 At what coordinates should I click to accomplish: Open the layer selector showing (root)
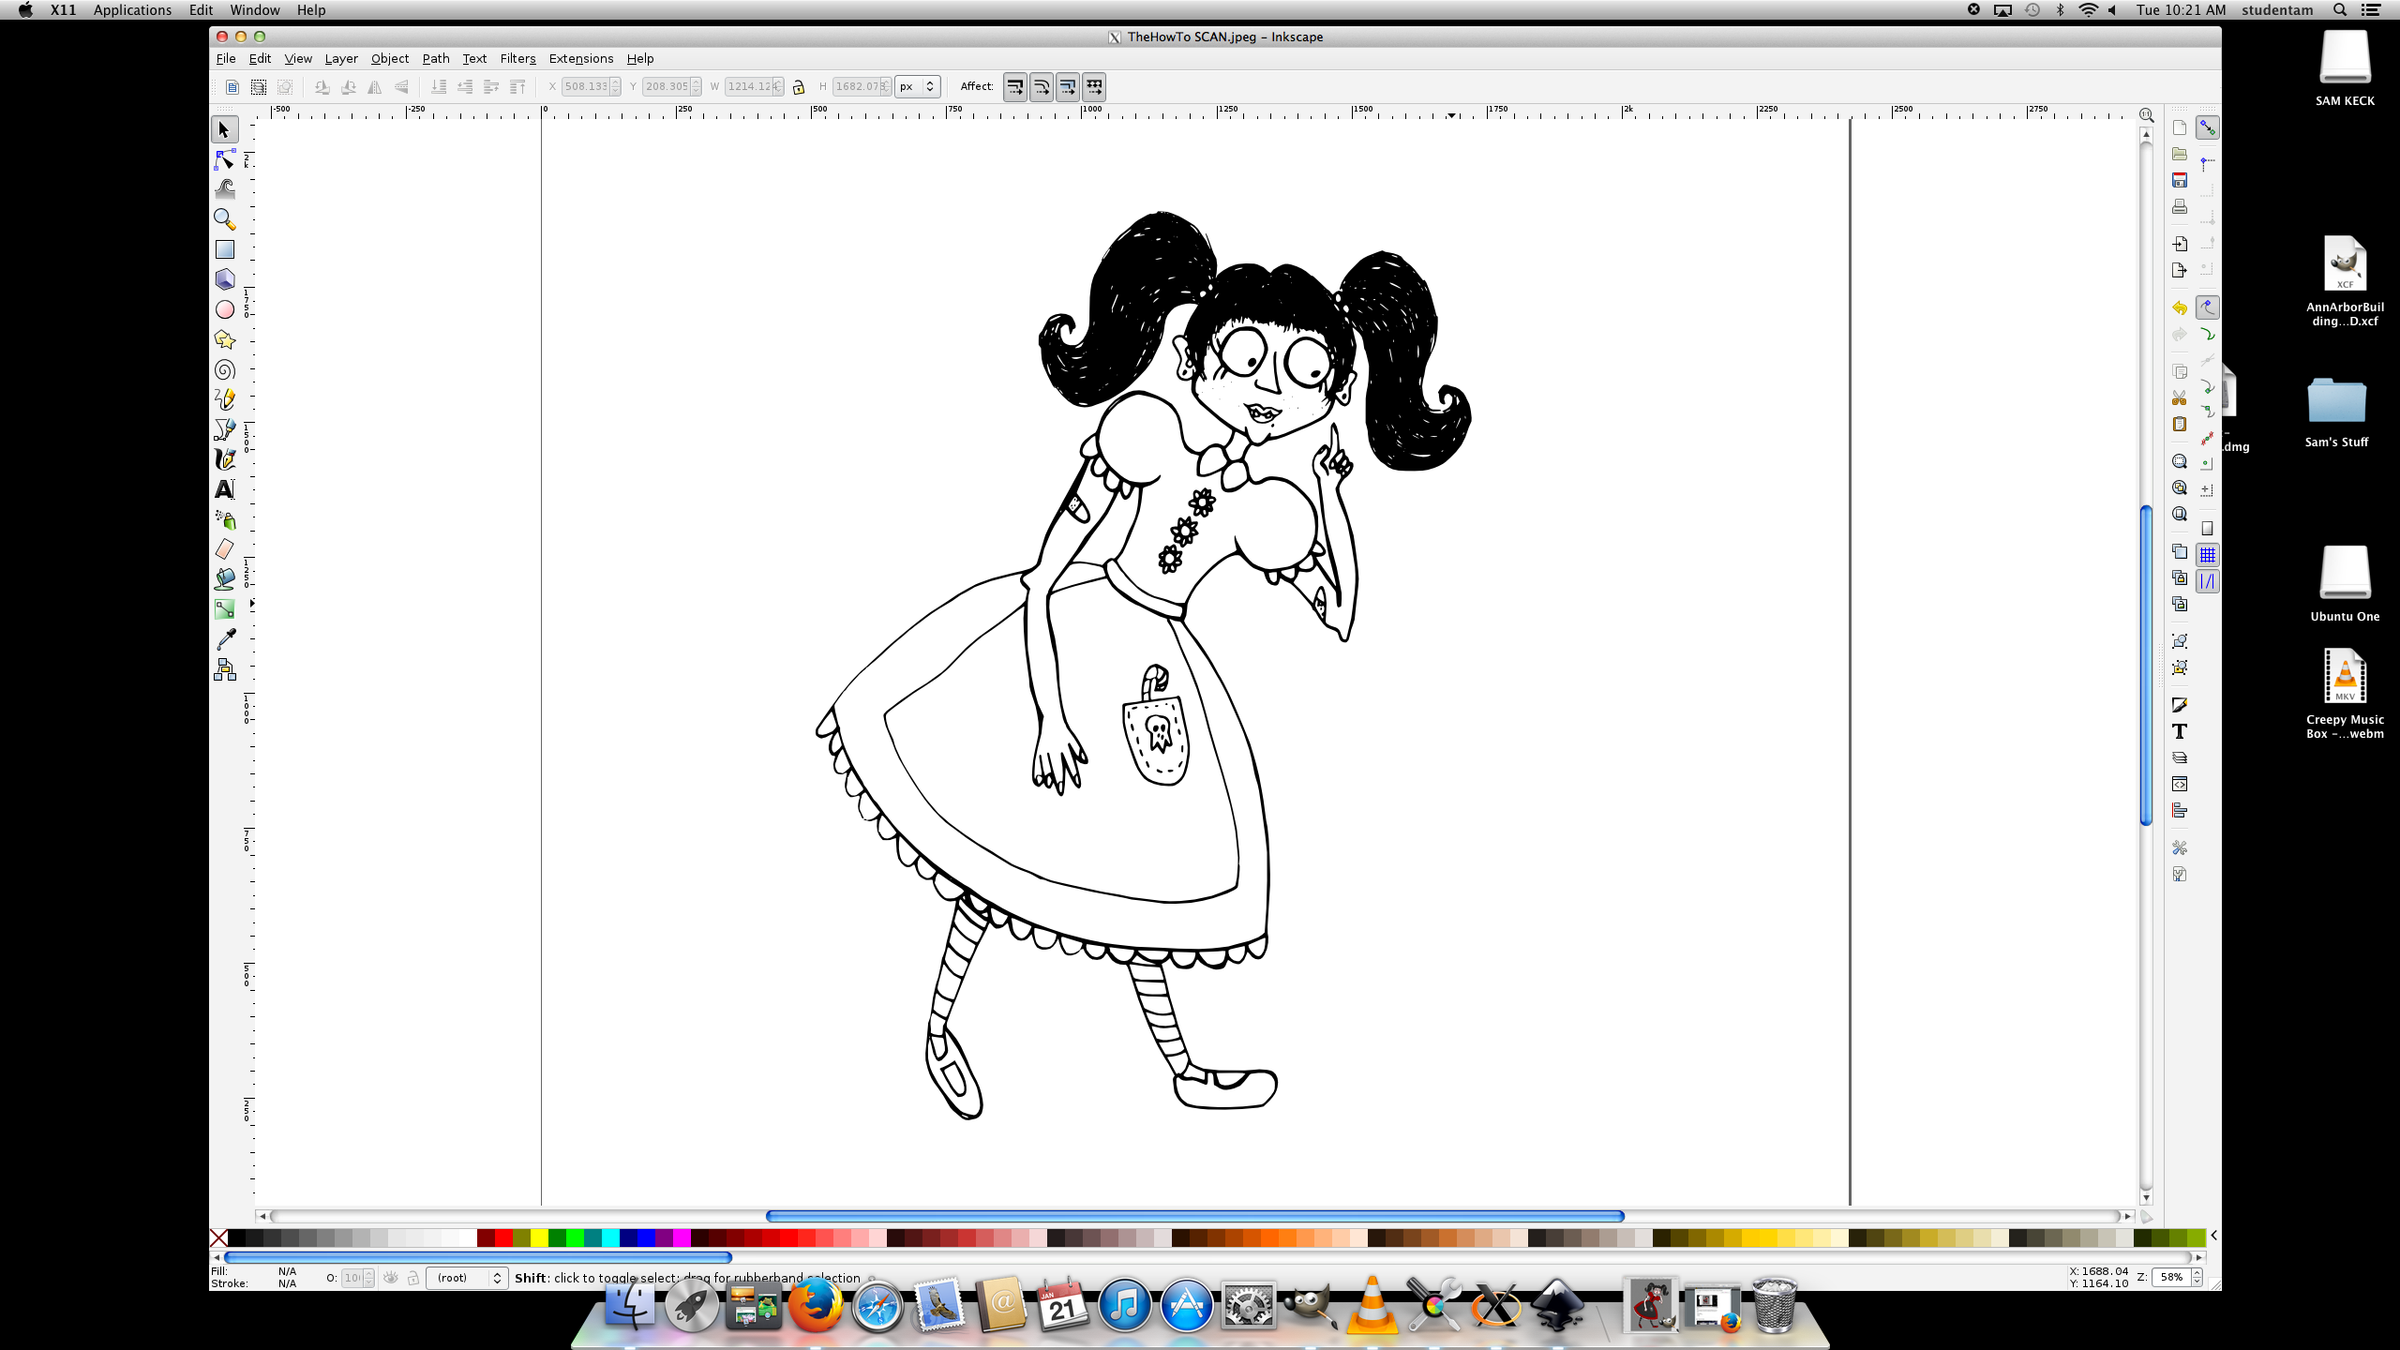(x=467, y=1277)
